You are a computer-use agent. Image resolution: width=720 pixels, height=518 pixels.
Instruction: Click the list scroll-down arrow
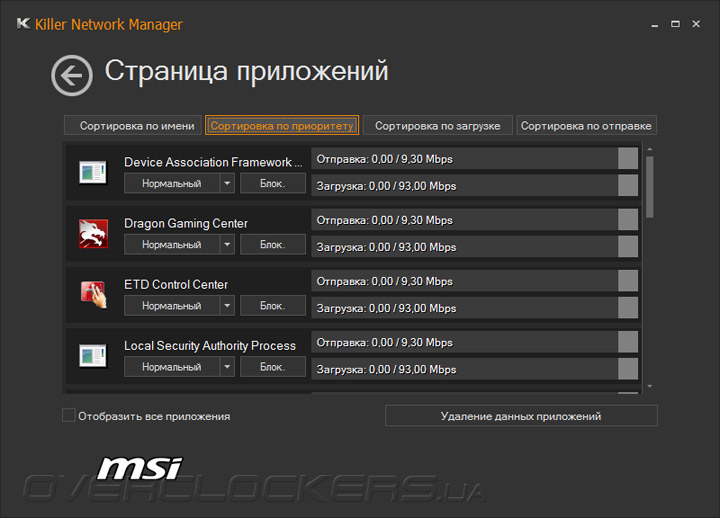[x=649, y=386]
